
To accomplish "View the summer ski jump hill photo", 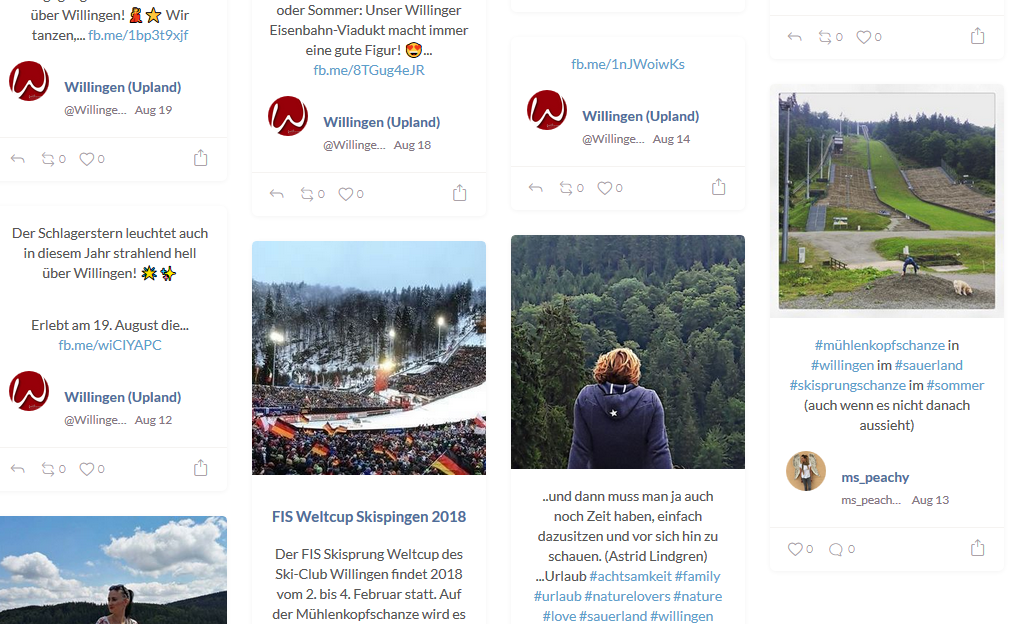I will (x=887, y=201).
